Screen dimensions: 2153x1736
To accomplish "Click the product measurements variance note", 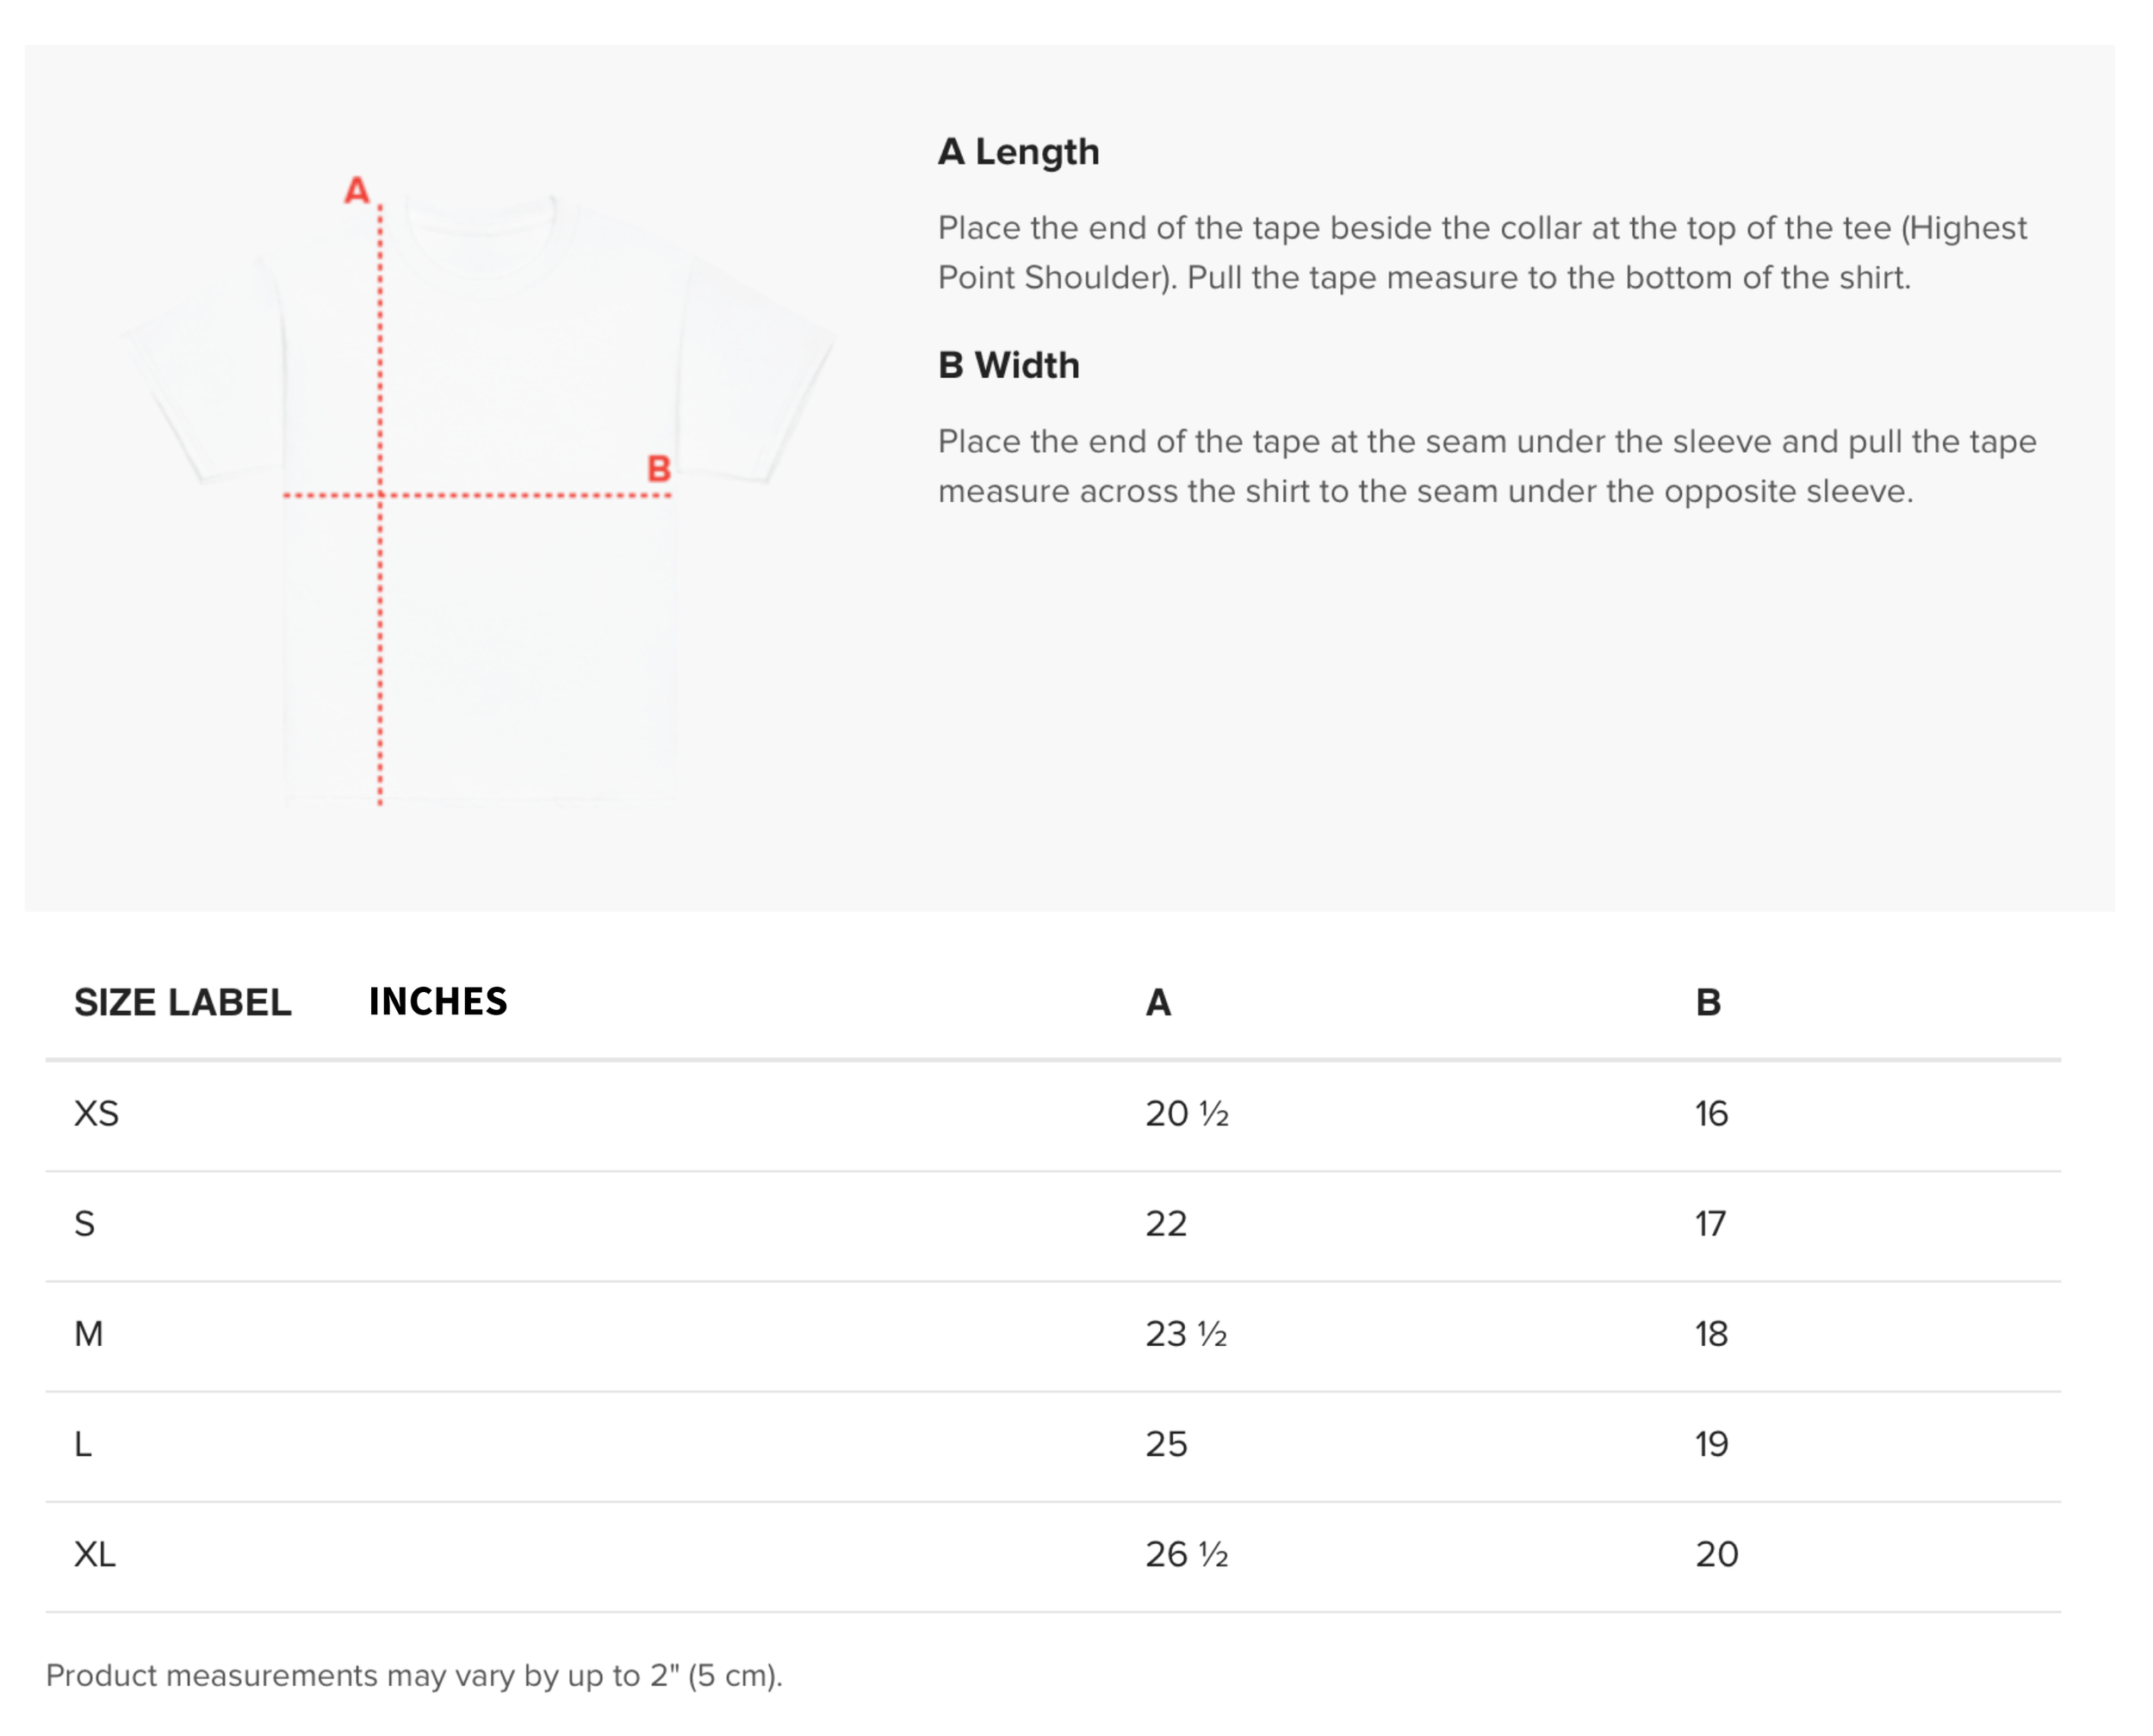I will (x=414, y=1675).
